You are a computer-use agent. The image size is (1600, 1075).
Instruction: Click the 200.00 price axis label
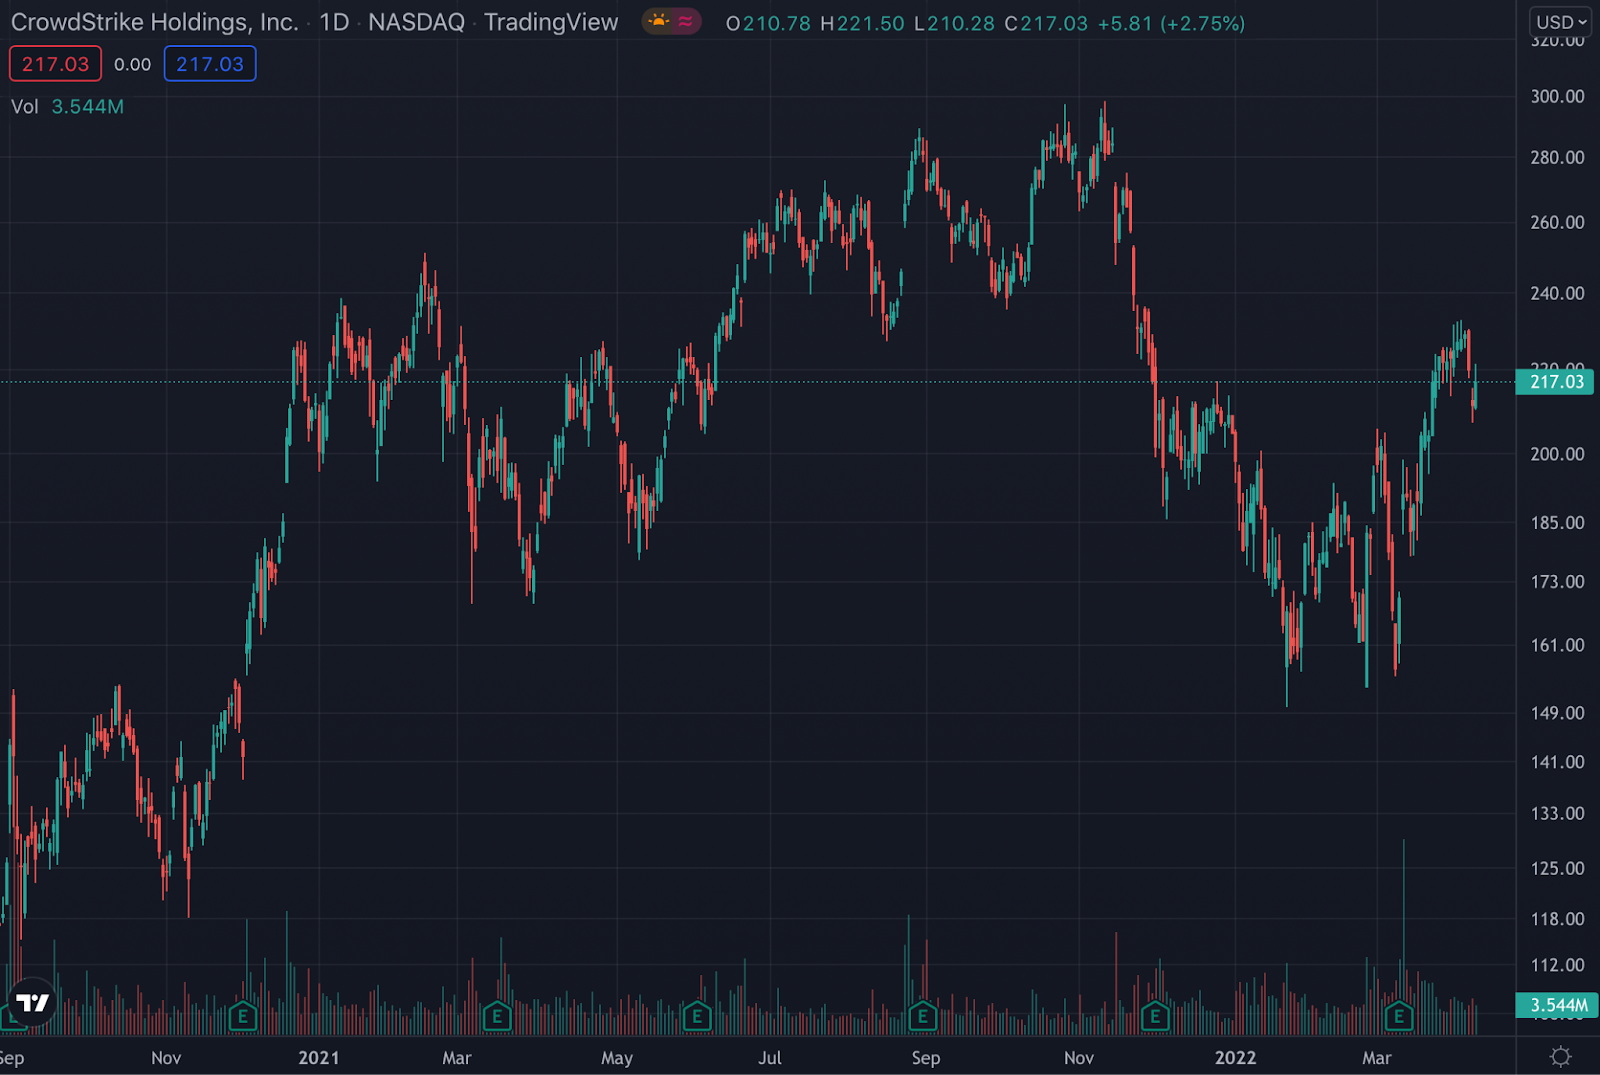coord(1557,454)
